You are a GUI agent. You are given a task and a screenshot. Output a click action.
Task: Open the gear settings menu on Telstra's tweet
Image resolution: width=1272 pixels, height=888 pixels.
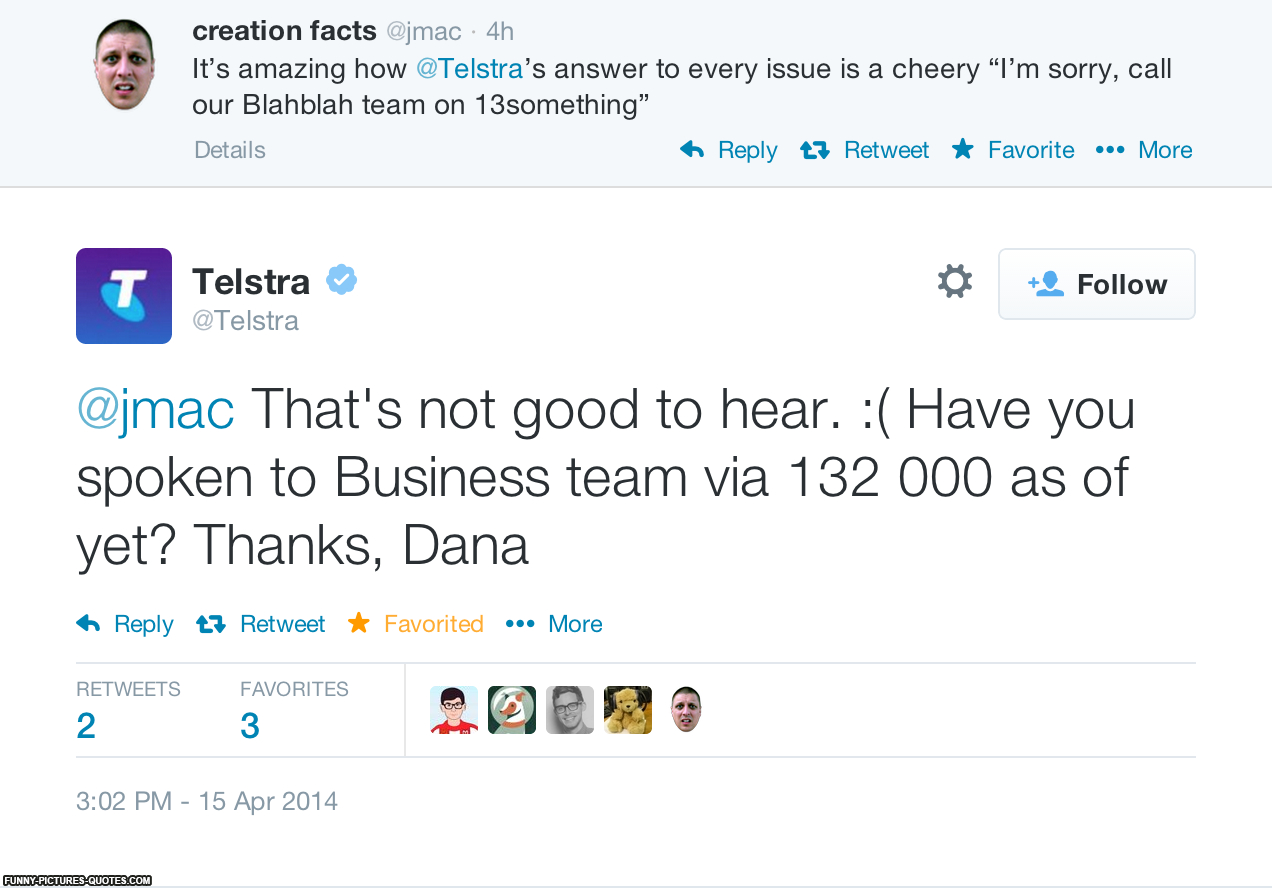coord(954,282)
